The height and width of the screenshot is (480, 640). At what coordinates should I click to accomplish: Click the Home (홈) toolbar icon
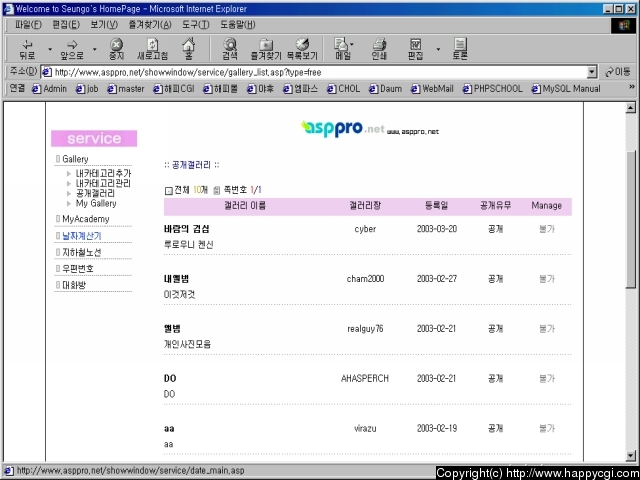(189, 49)
